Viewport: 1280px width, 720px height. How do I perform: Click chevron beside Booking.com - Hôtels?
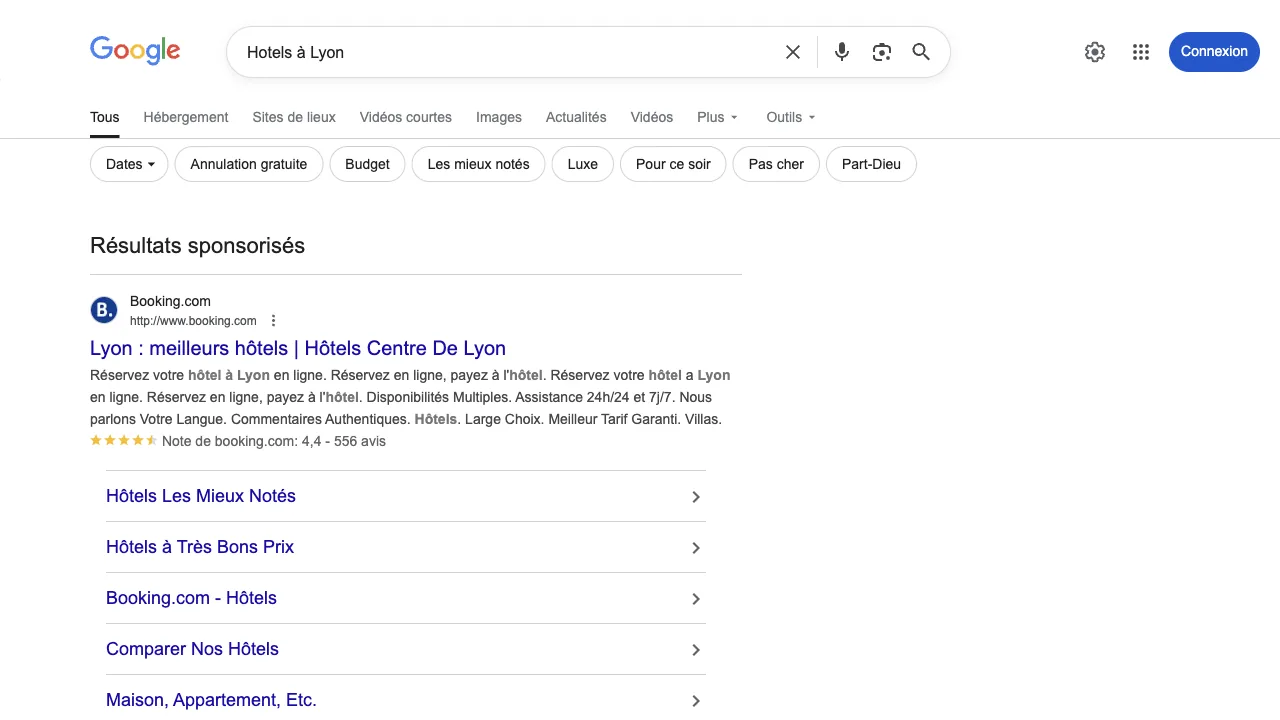click(x=696, y=599)
